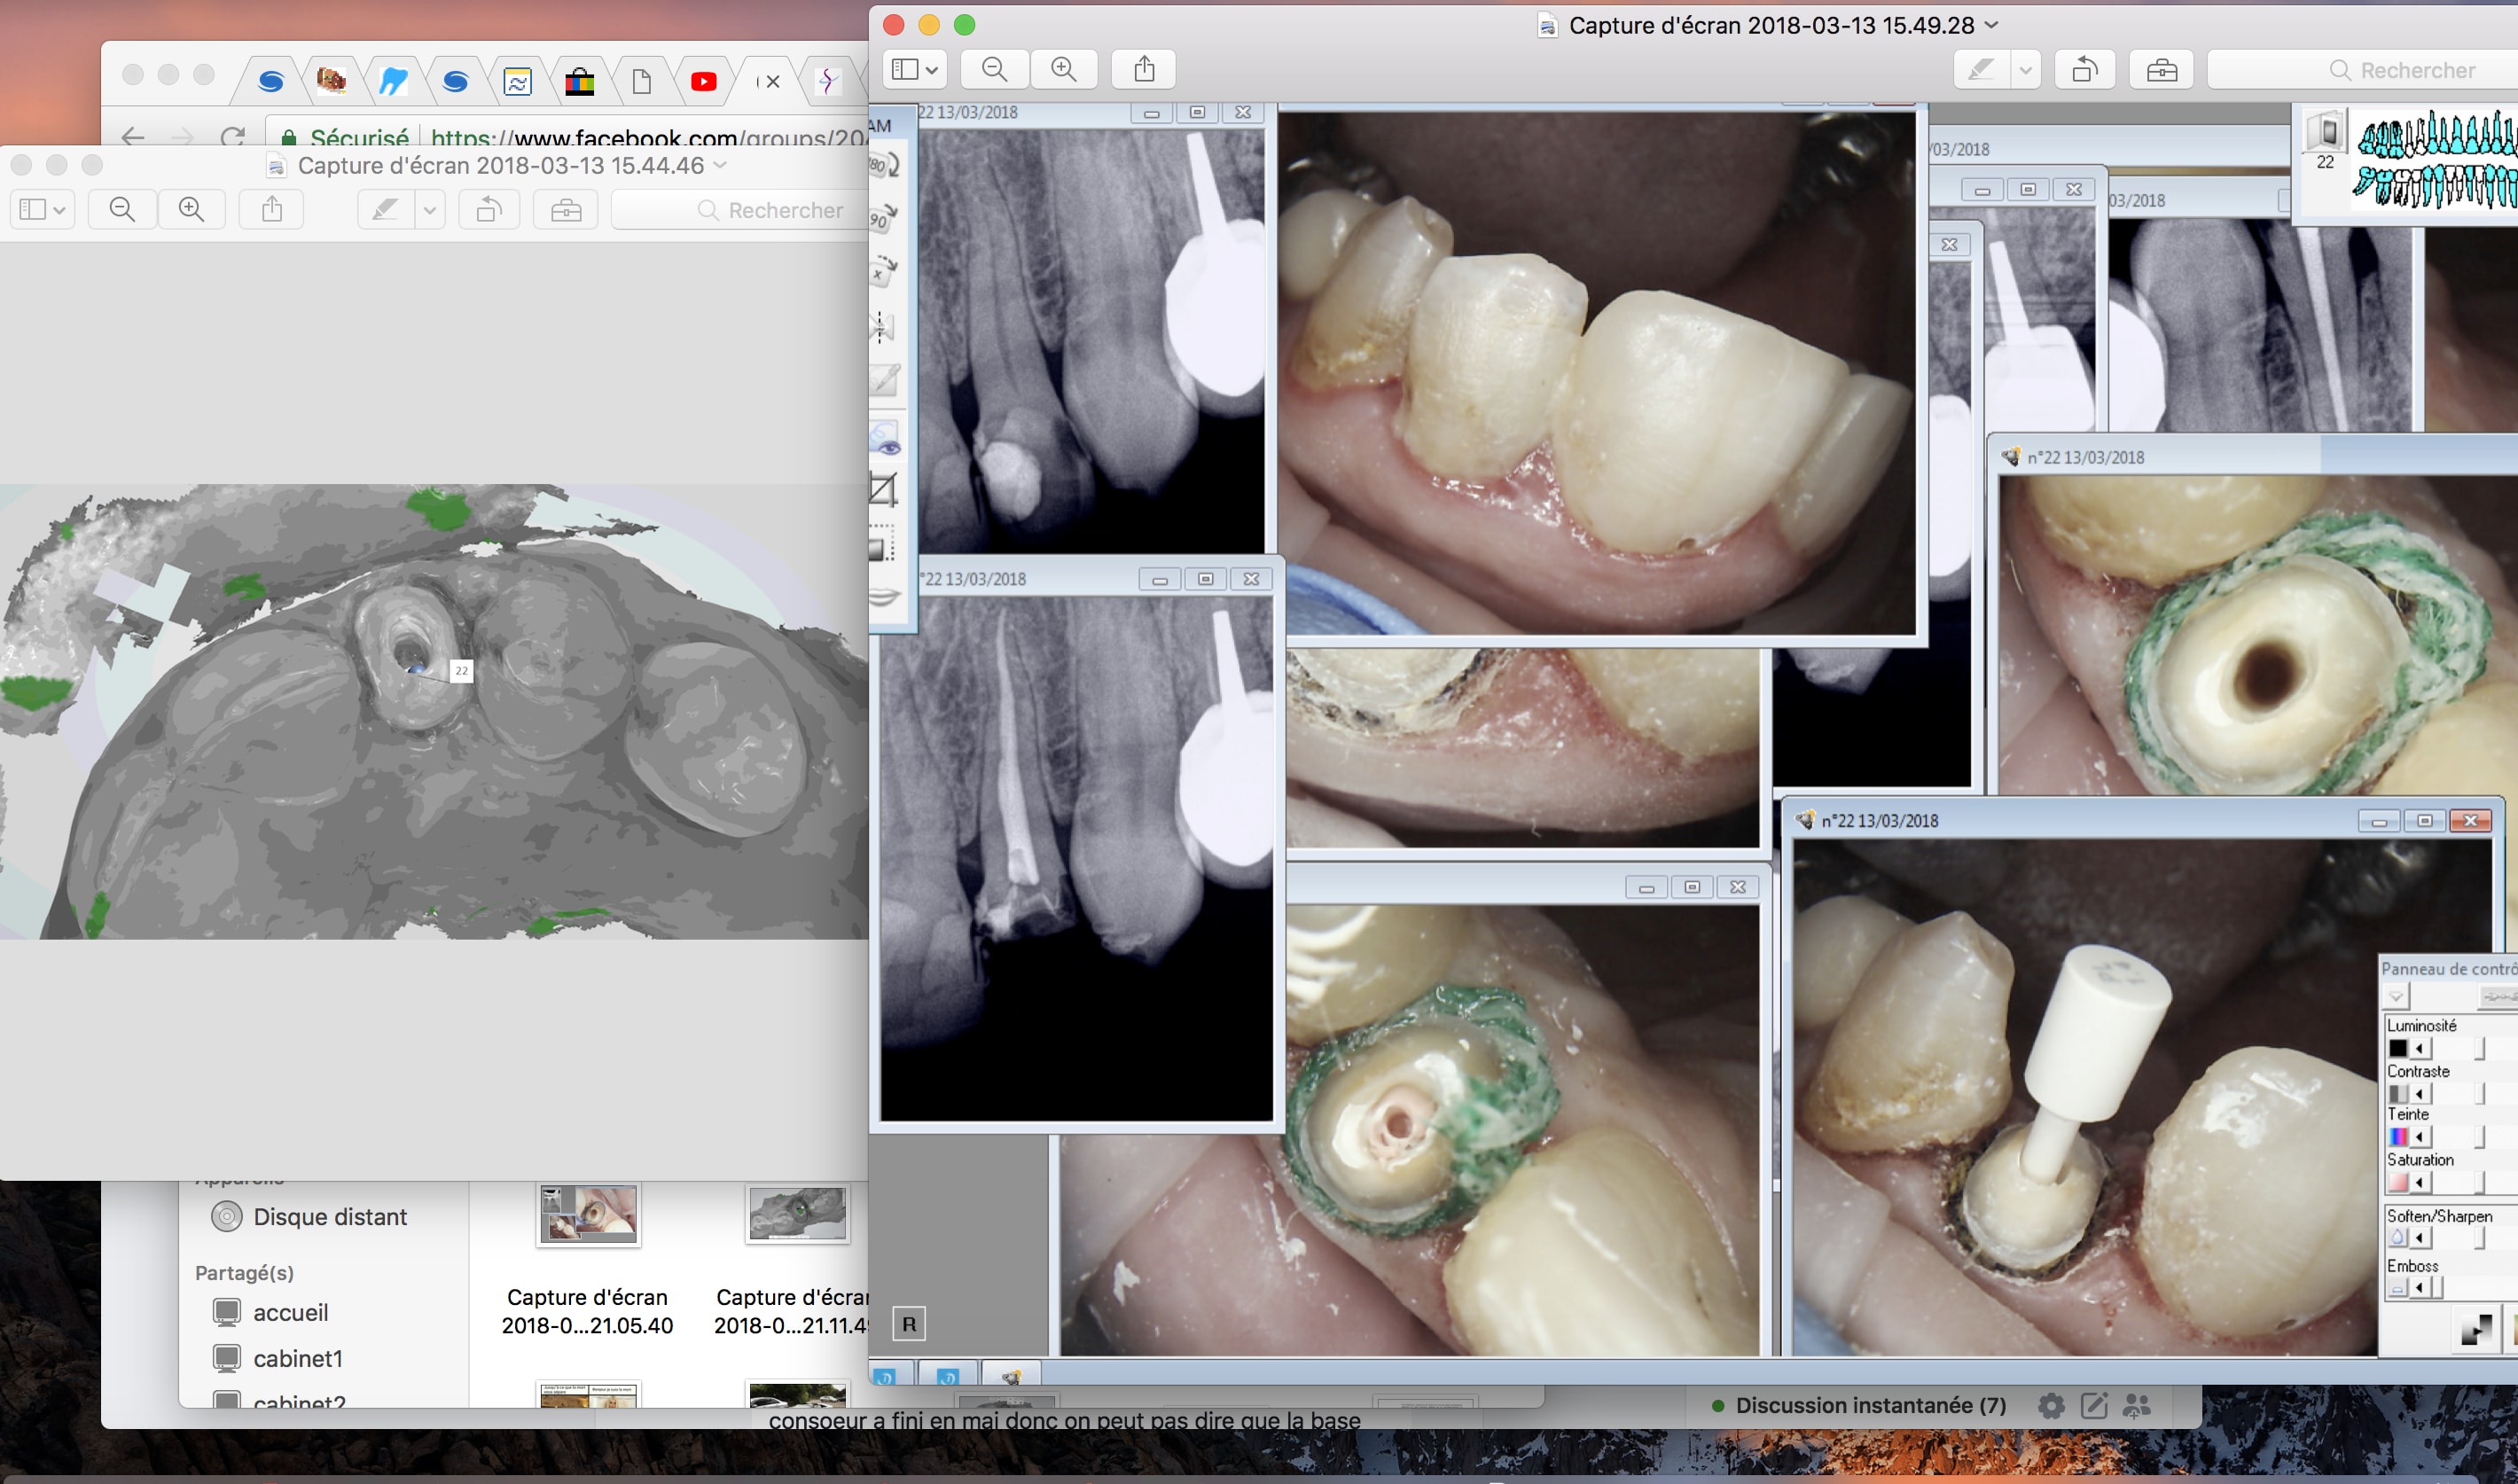Open the highlight options dropdown in the 15.44.46 window
The height and width of the screenshot is (1484, 2518).
(430, 210)
